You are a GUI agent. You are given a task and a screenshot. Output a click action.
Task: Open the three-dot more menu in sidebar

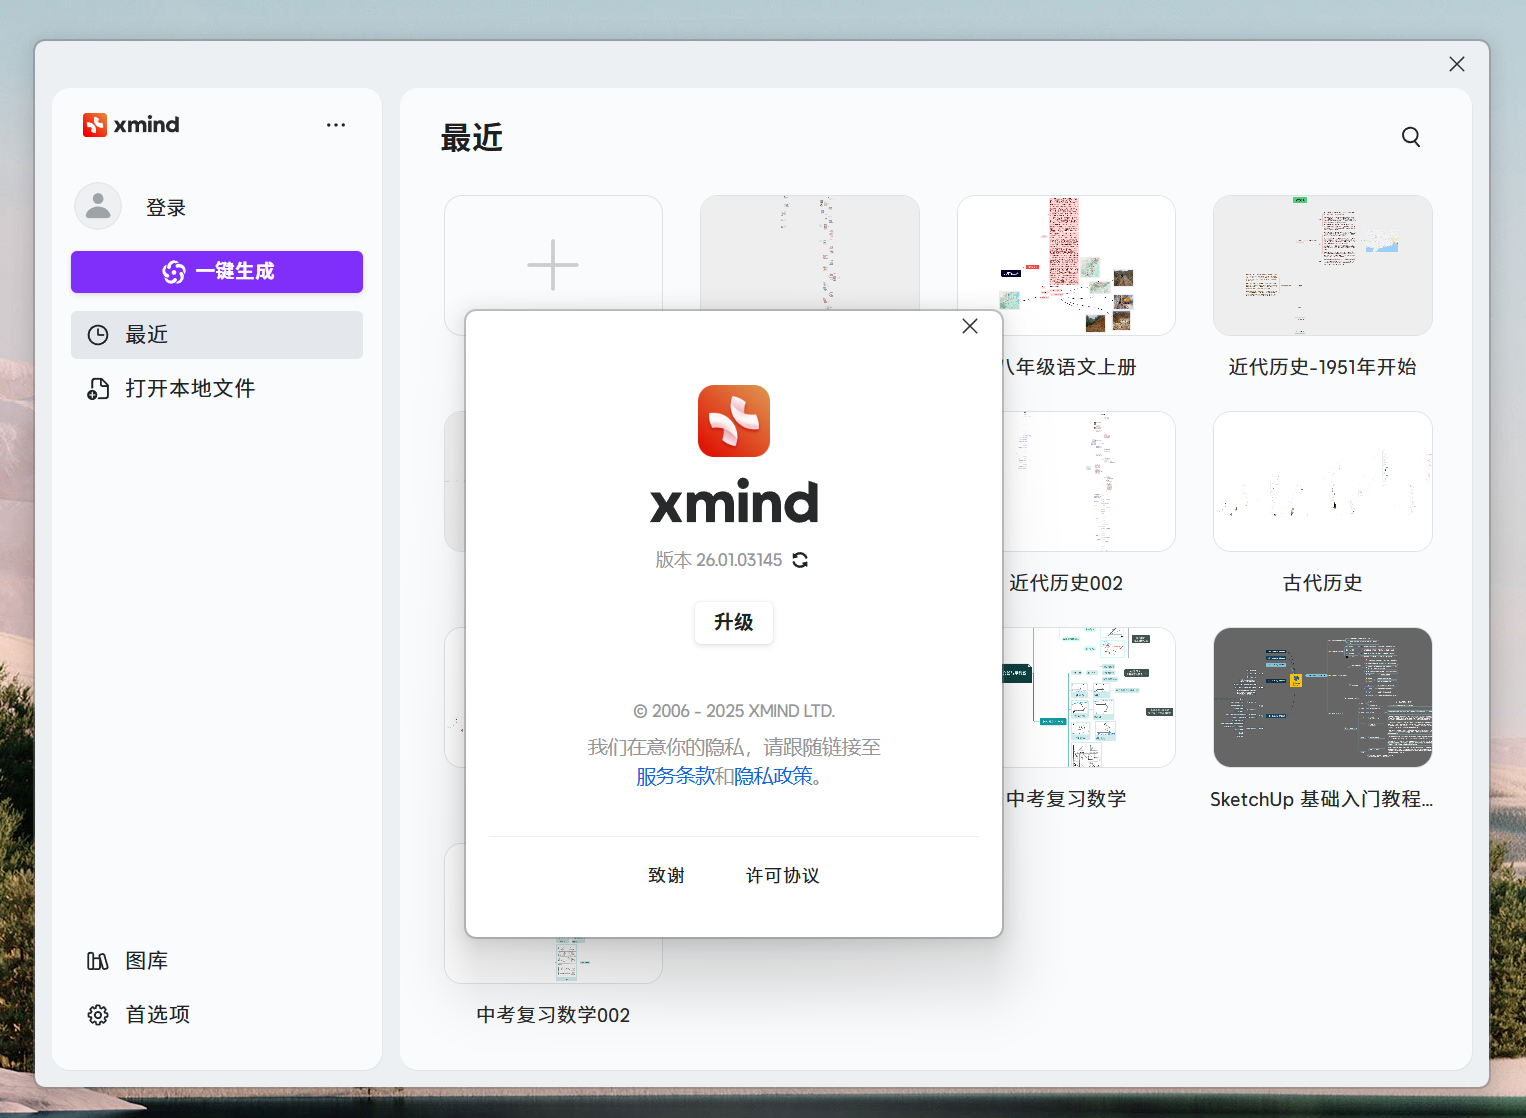click(x=336, y=125)
